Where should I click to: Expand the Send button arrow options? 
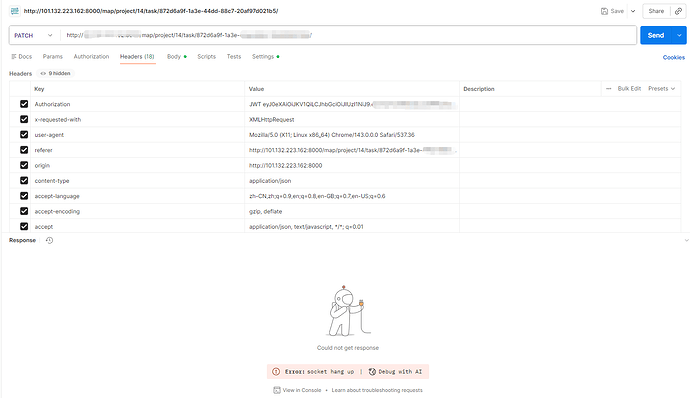pos(679,35)
